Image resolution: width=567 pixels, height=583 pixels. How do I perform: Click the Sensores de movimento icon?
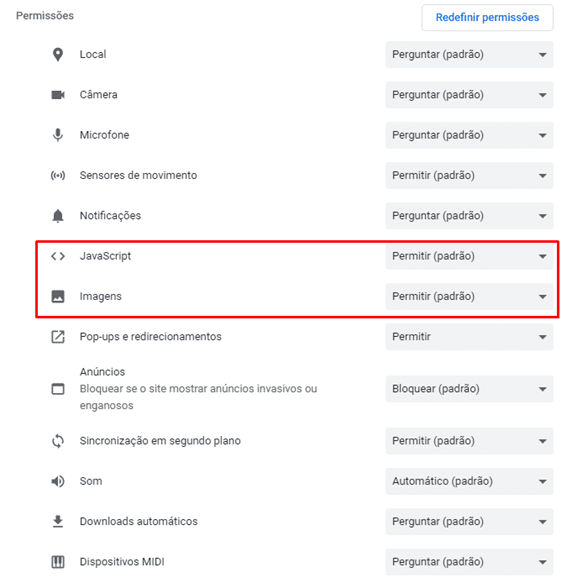click(x=58, y=175)
